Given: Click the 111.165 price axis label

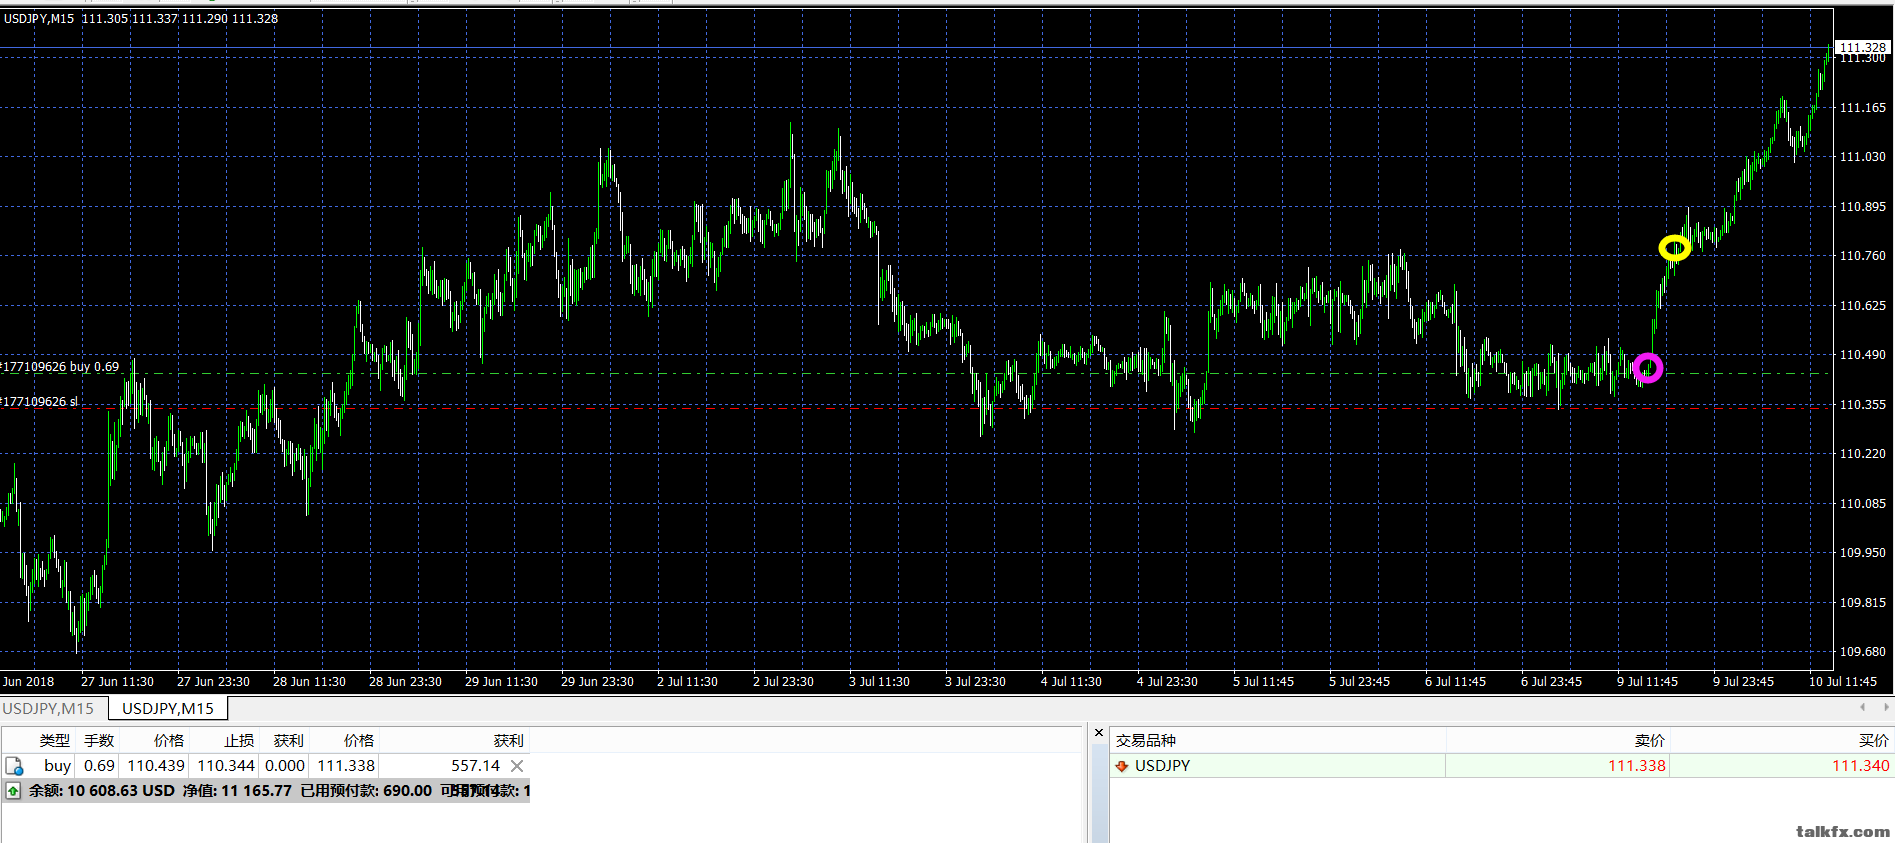Looking at the screenshot, I should tap(1863, 107).
